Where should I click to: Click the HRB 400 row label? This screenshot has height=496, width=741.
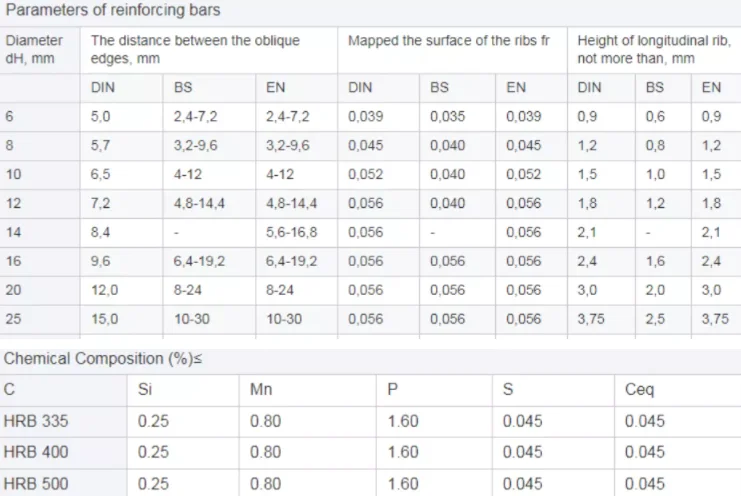(35, 451)
